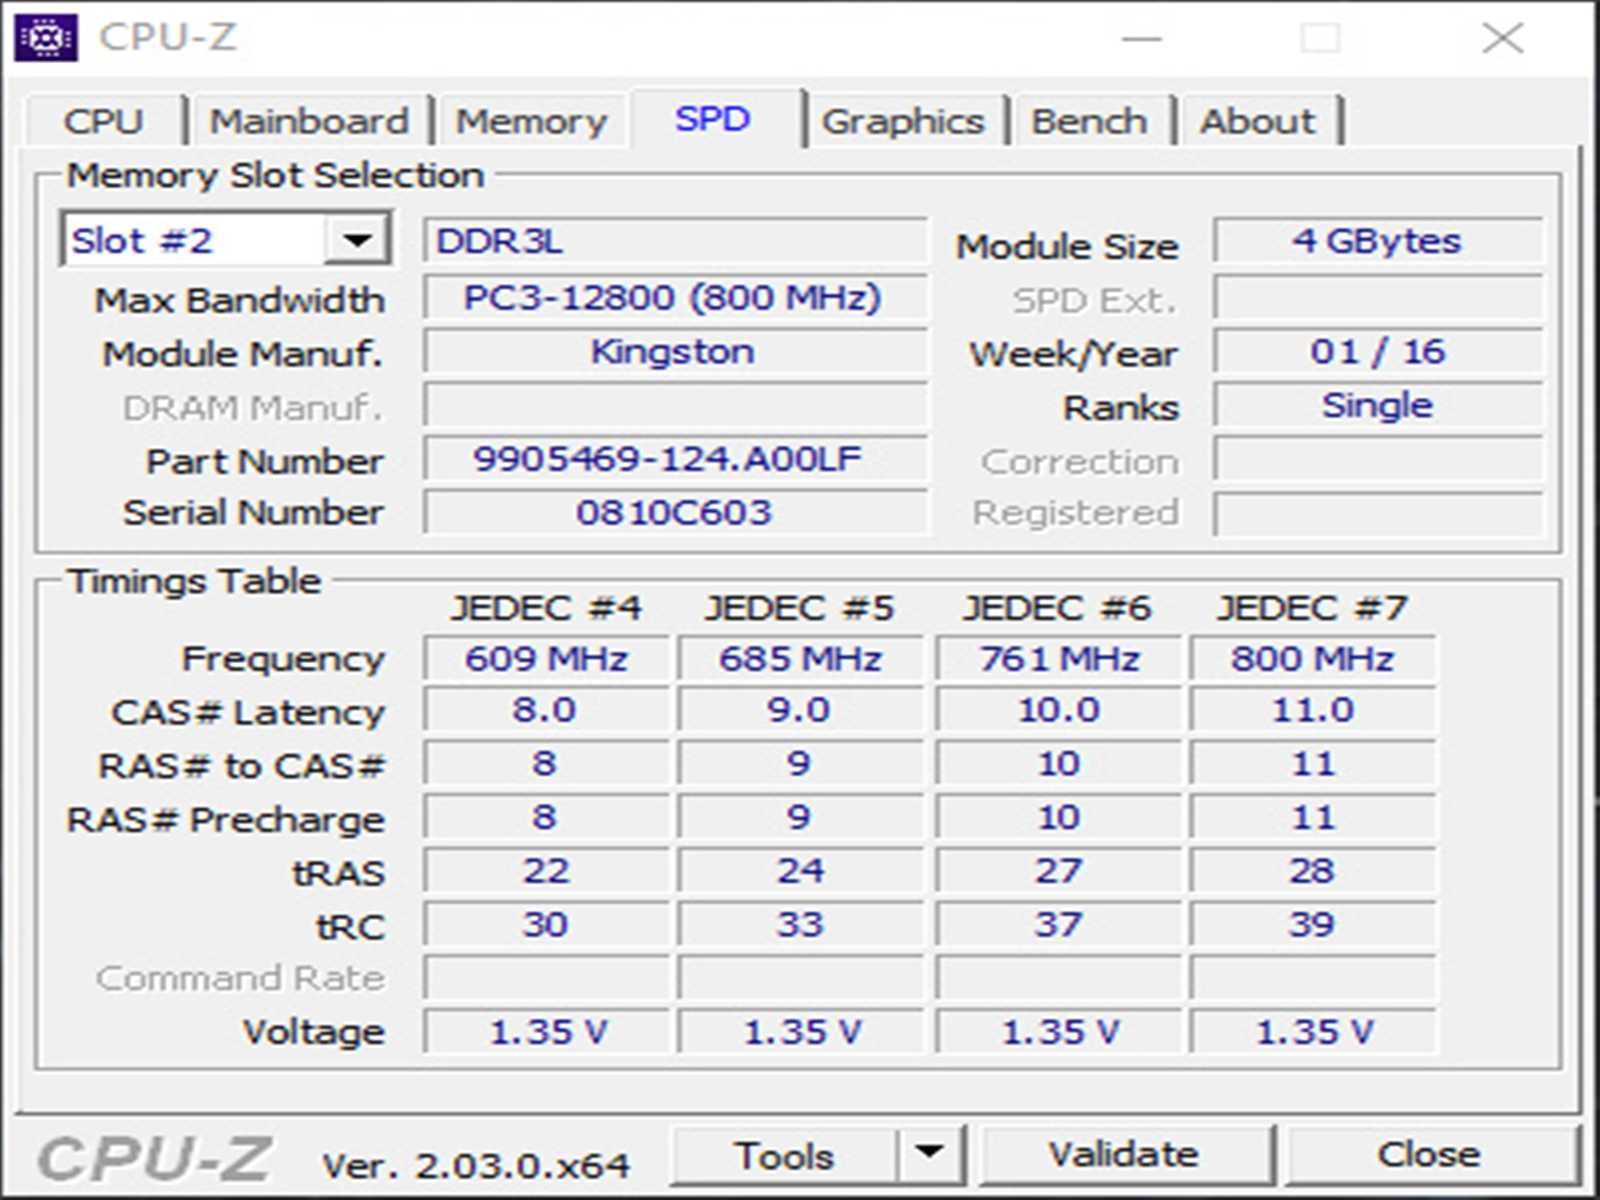
Task: Click tRC value 30
Action: 546,924
